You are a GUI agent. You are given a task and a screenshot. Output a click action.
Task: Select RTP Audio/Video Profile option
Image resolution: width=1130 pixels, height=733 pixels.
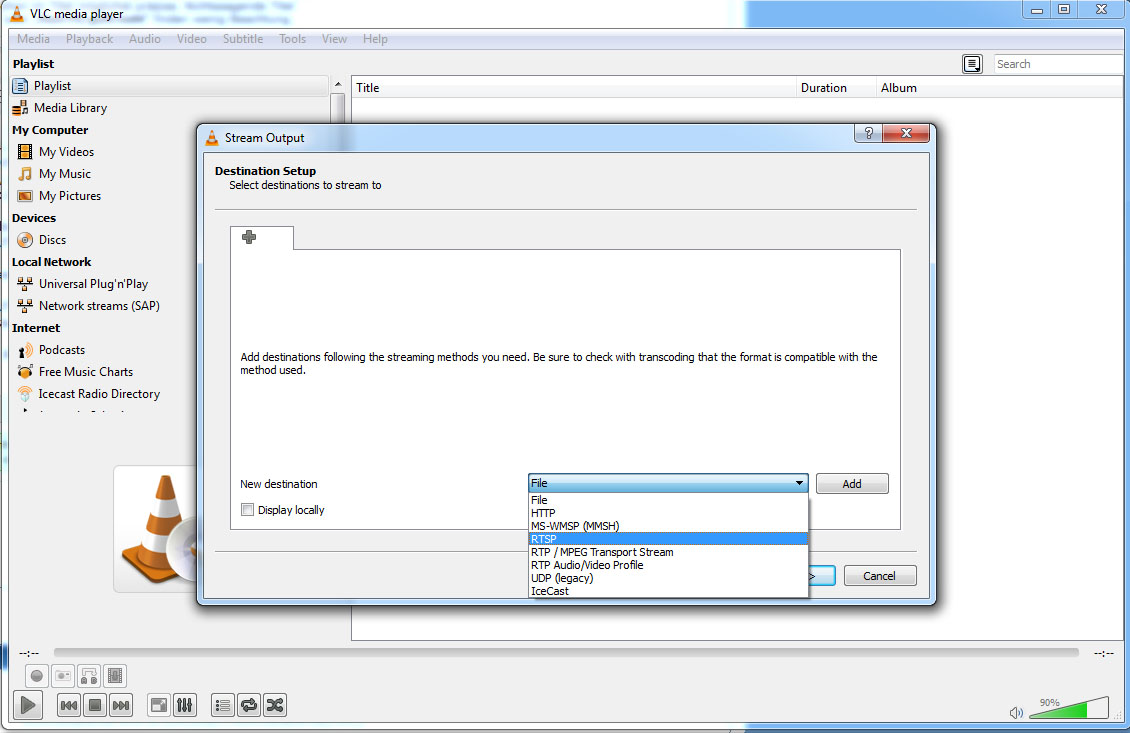click(x=667, y=565)
